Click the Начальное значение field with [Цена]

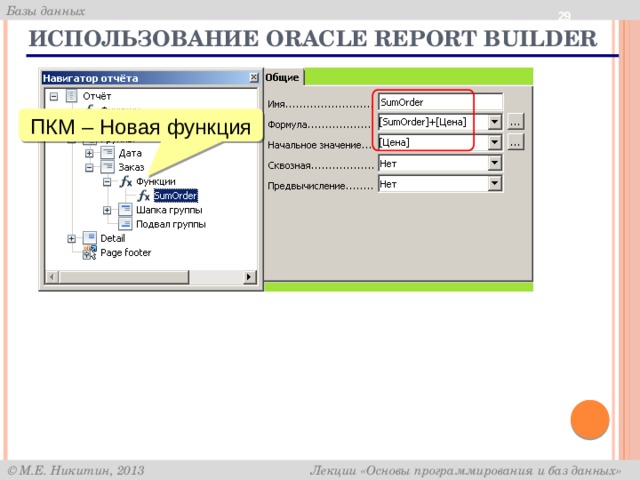pos(433,142)
